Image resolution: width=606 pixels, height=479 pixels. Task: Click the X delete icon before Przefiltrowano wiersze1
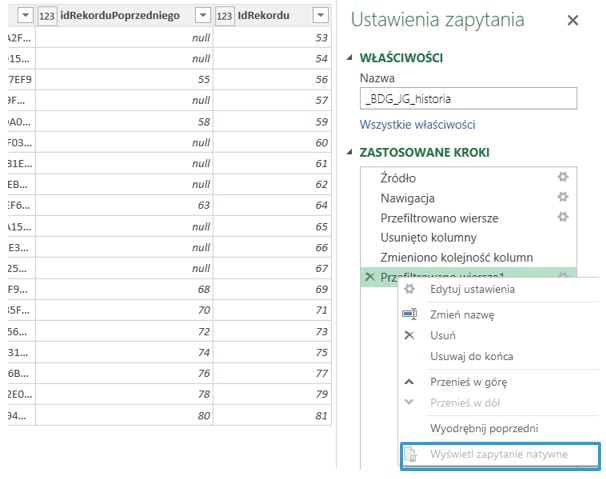370,276
